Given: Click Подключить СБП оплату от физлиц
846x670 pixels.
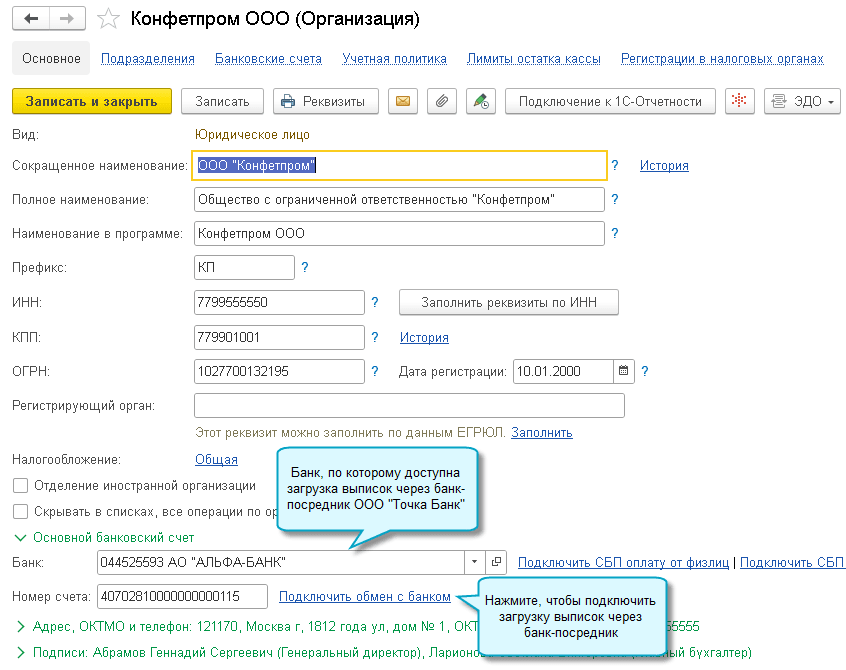Looking at the screenshot, I should [623, 562].
